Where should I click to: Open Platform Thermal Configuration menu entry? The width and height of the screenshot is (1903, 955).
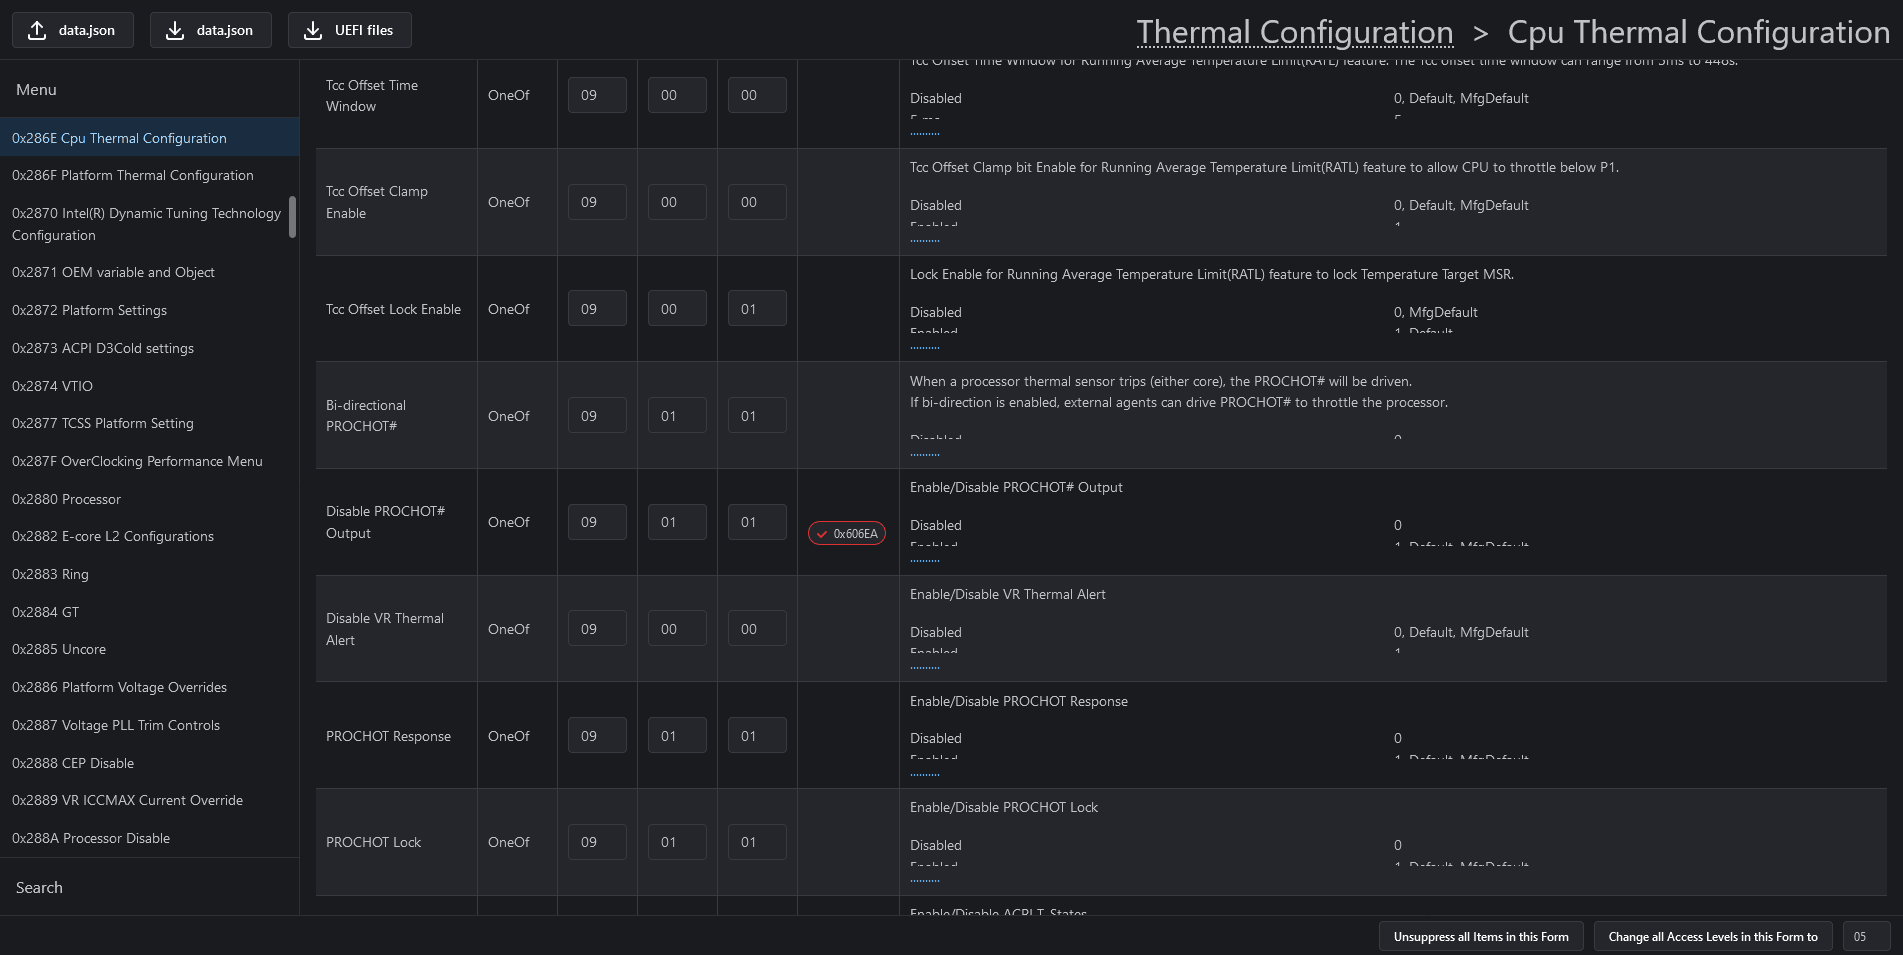click(x=133, y=175)
